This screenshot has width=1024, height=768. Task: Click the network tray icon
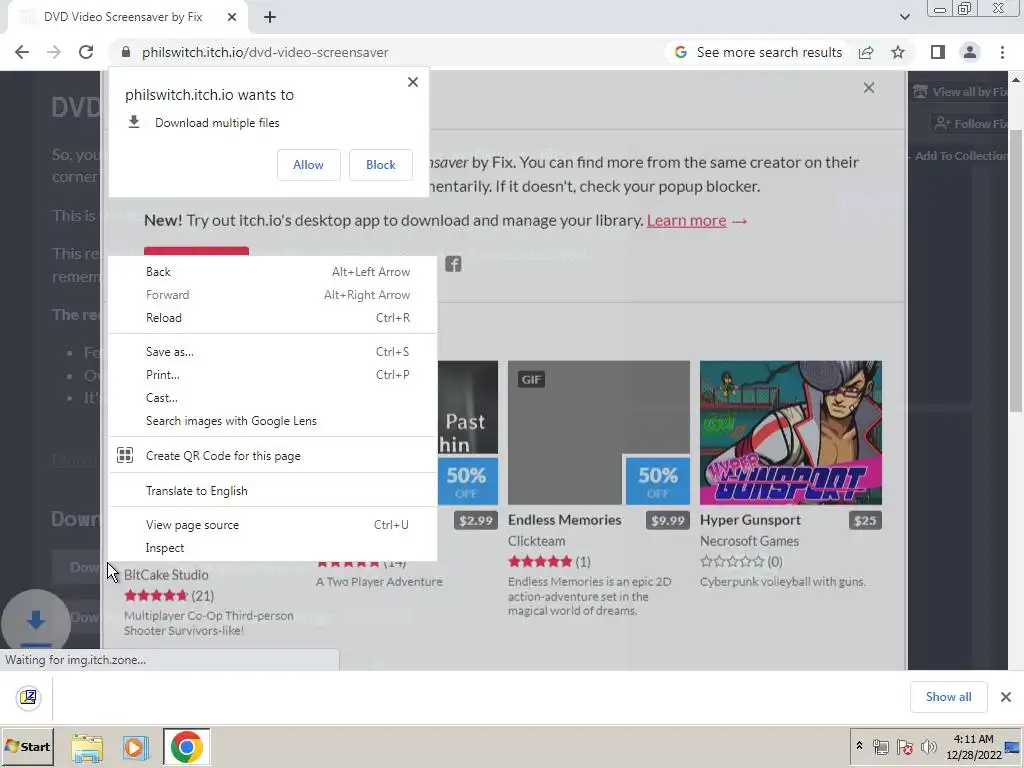881,747
